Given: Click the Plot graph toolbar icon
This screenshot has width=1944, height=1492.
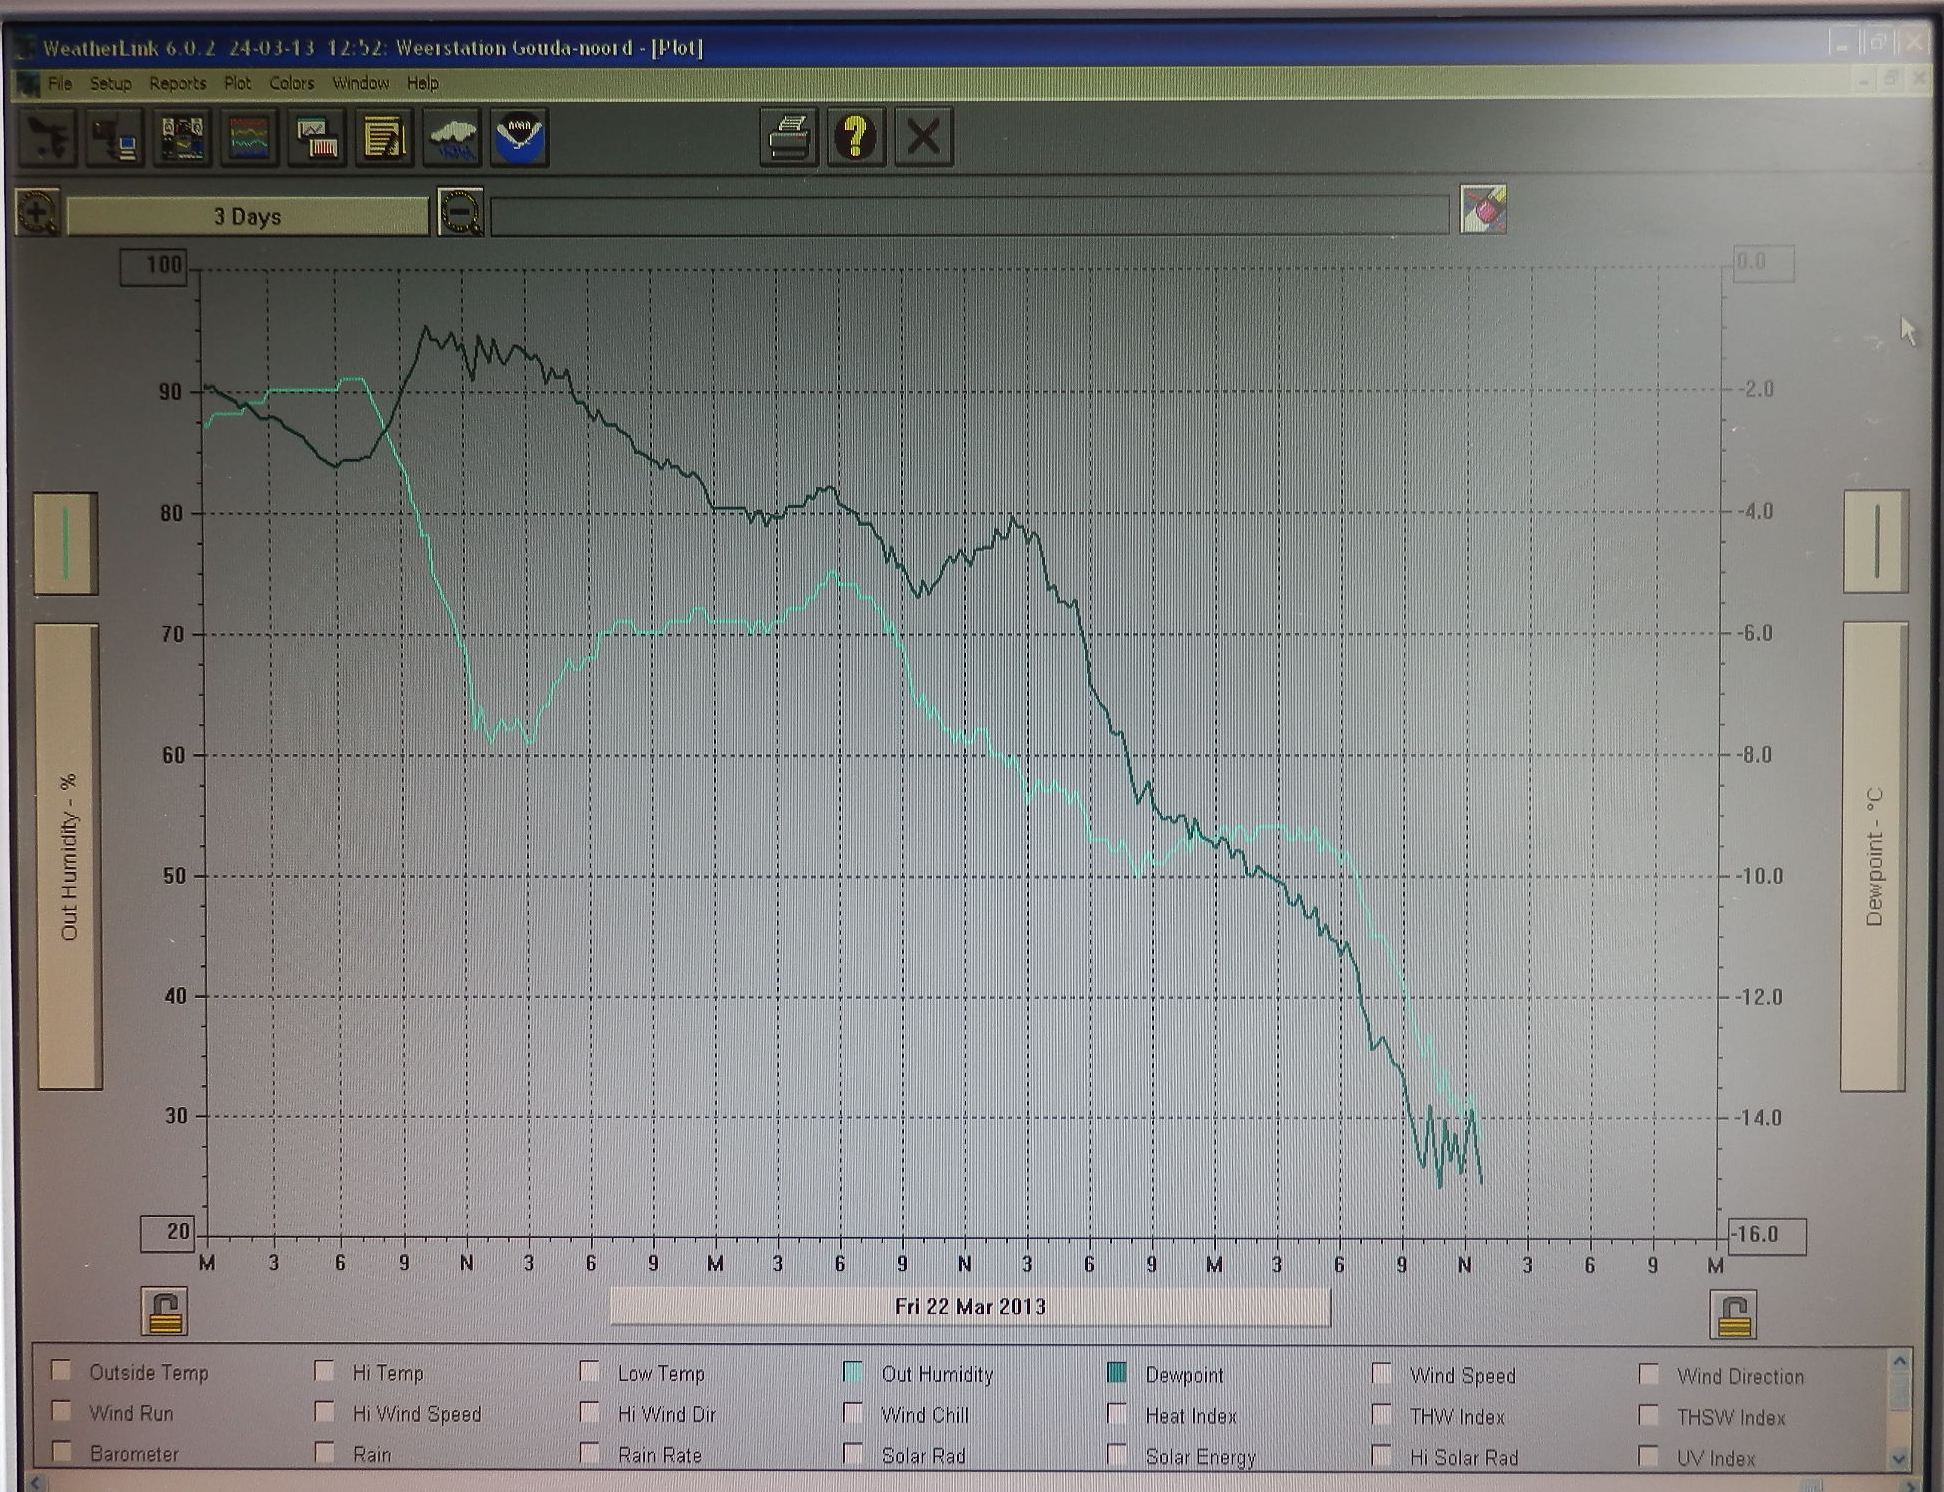Looking at the screenshot, I should [x=318, y=138].
